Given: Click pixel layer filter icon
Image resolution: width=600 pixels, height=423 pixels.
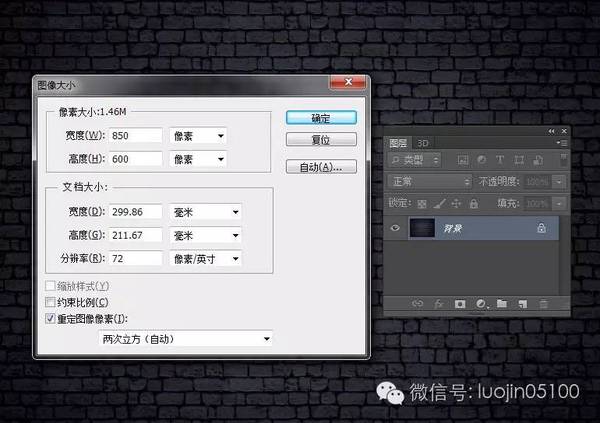Looking at the screenshot, I should (x=463, y=160).
